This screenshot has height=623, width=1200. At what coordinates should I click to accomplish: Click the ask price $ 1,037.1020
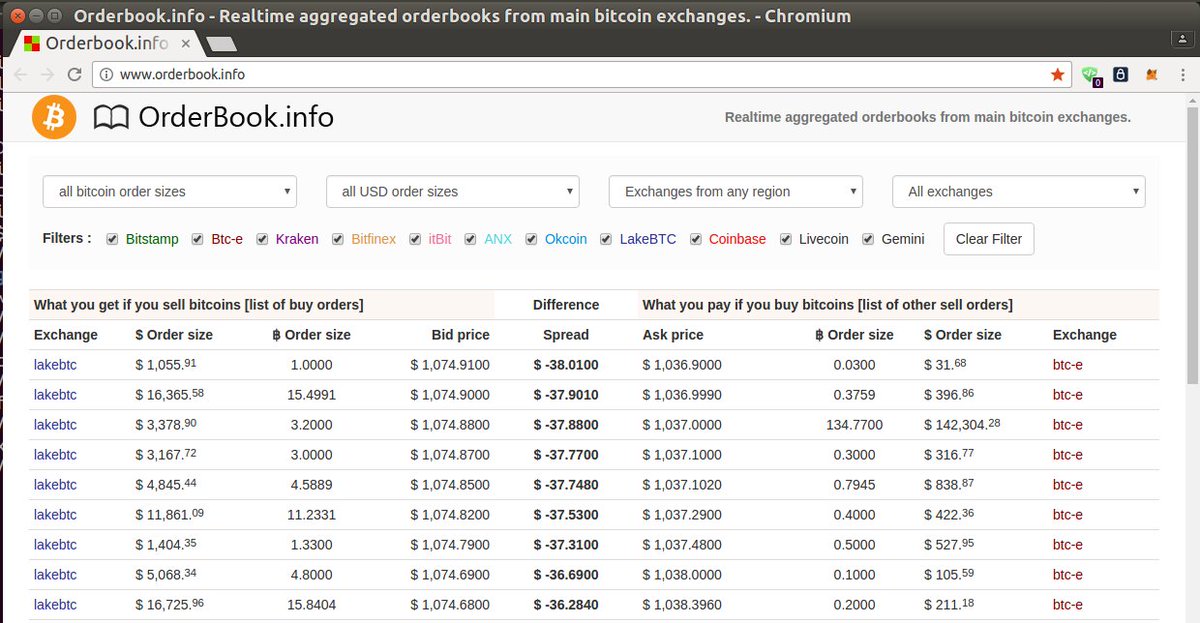coord(681,485)
